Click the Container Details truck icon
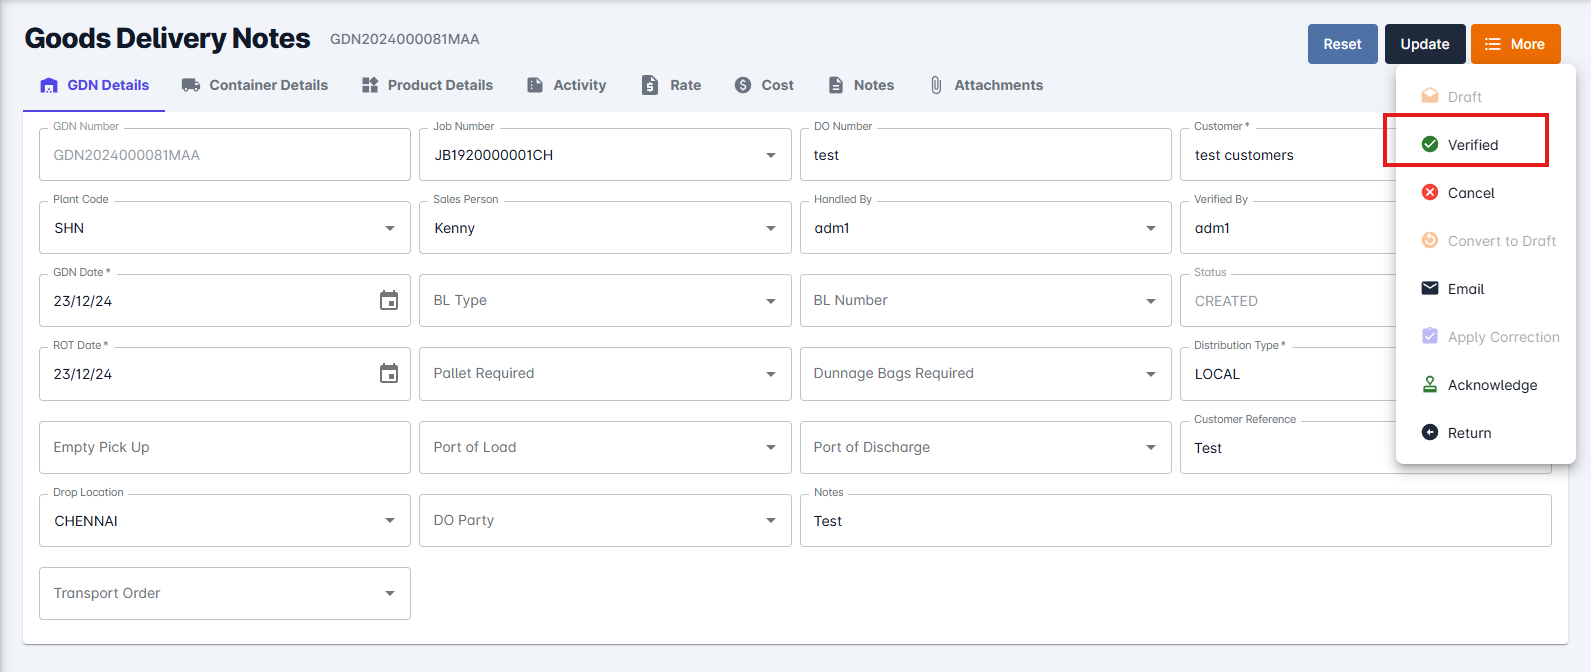 tap(191, 85)
